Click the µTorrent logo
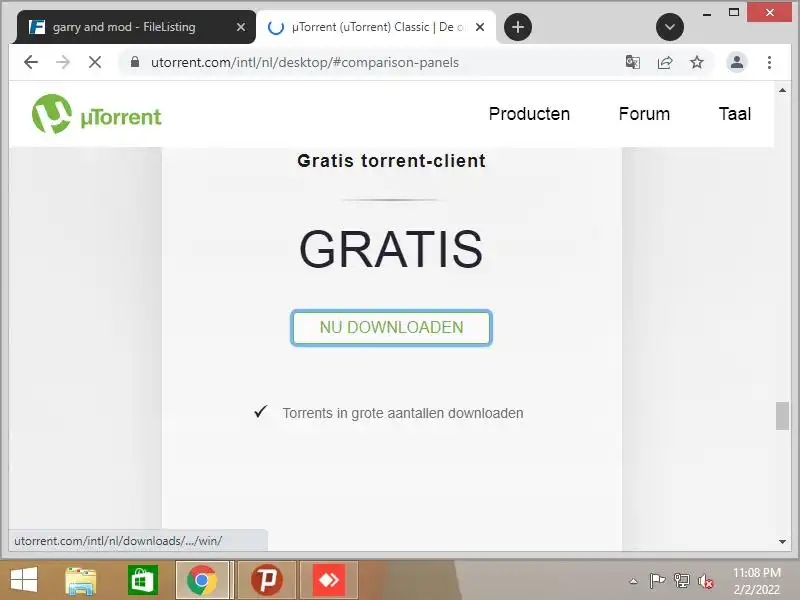800x600 pixels. pyautogui.click(x=96, y=114)
